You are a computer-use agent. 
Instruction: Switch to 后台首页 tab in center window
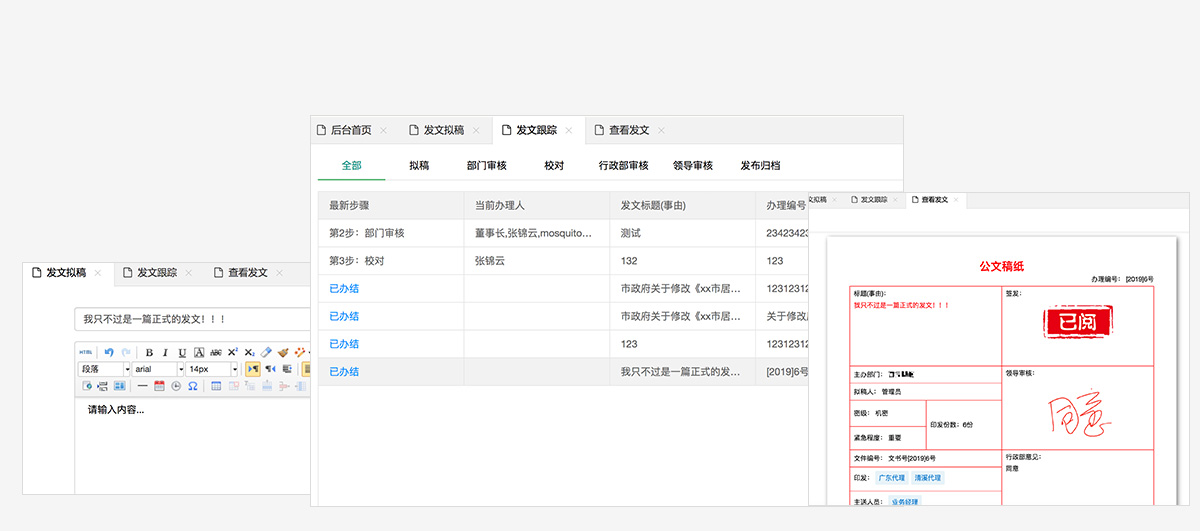(x=351, y=130)
